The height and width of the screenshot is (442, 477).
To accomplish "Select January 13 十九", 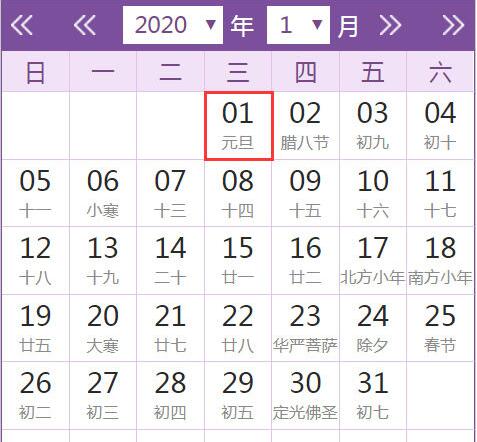I will (x=103, y=261).
